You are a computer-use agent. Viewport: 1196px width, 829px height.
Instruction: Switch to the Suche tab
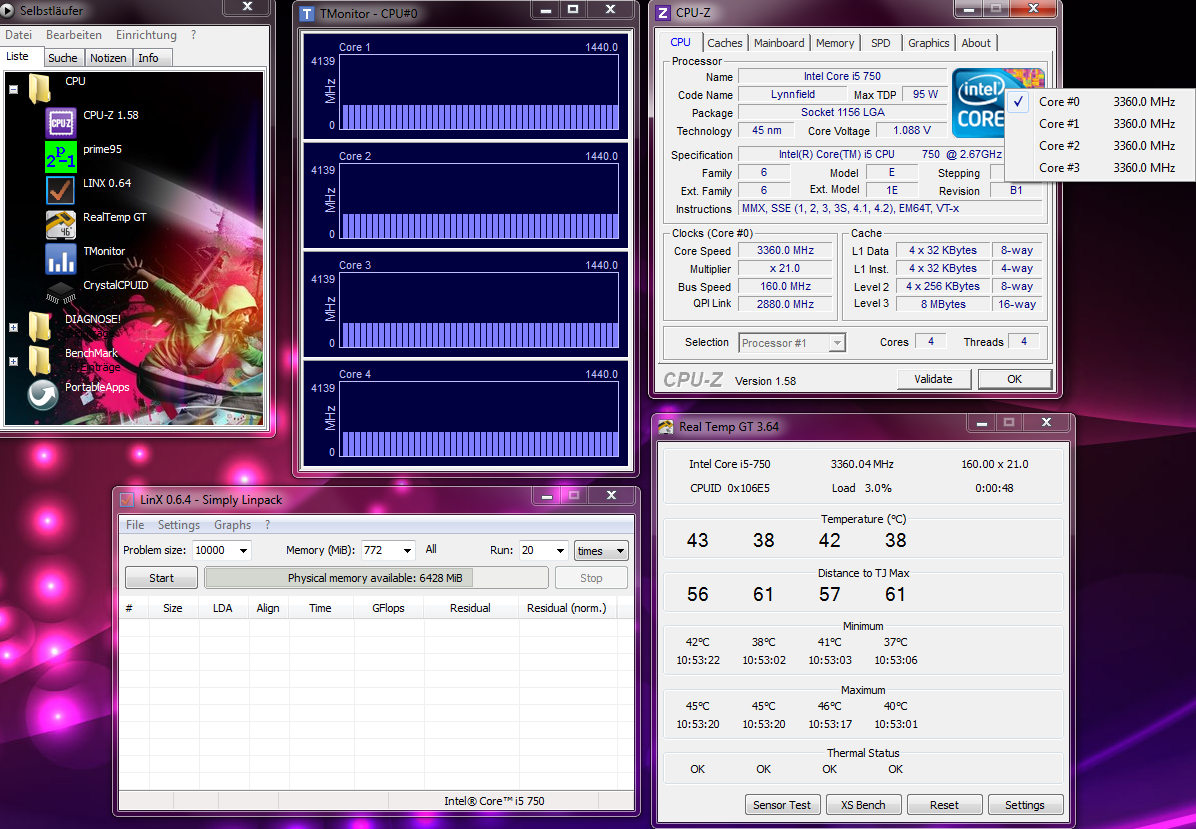(x=63, y=58)
